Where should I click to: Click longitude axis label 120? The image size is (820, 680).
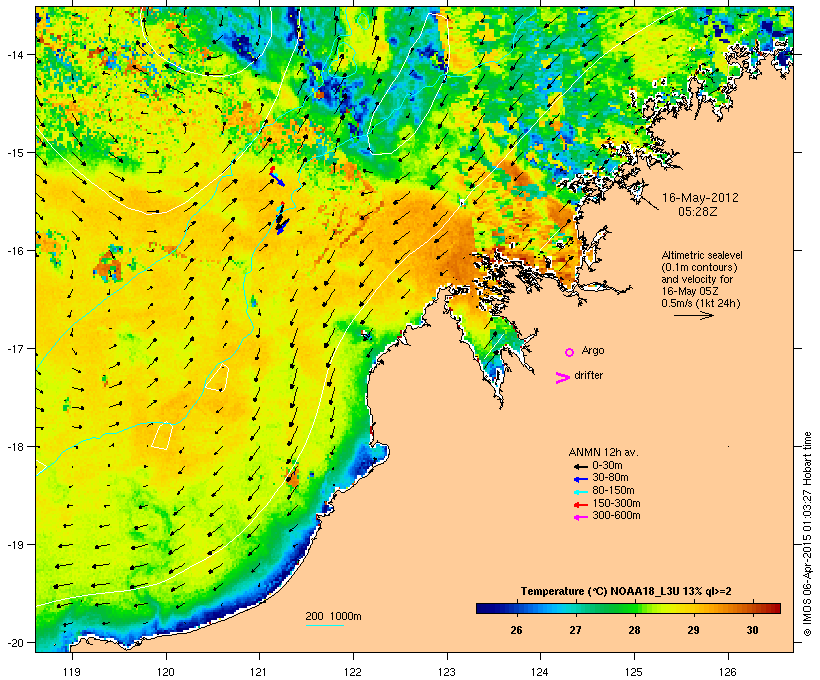[x=166, y=672]
